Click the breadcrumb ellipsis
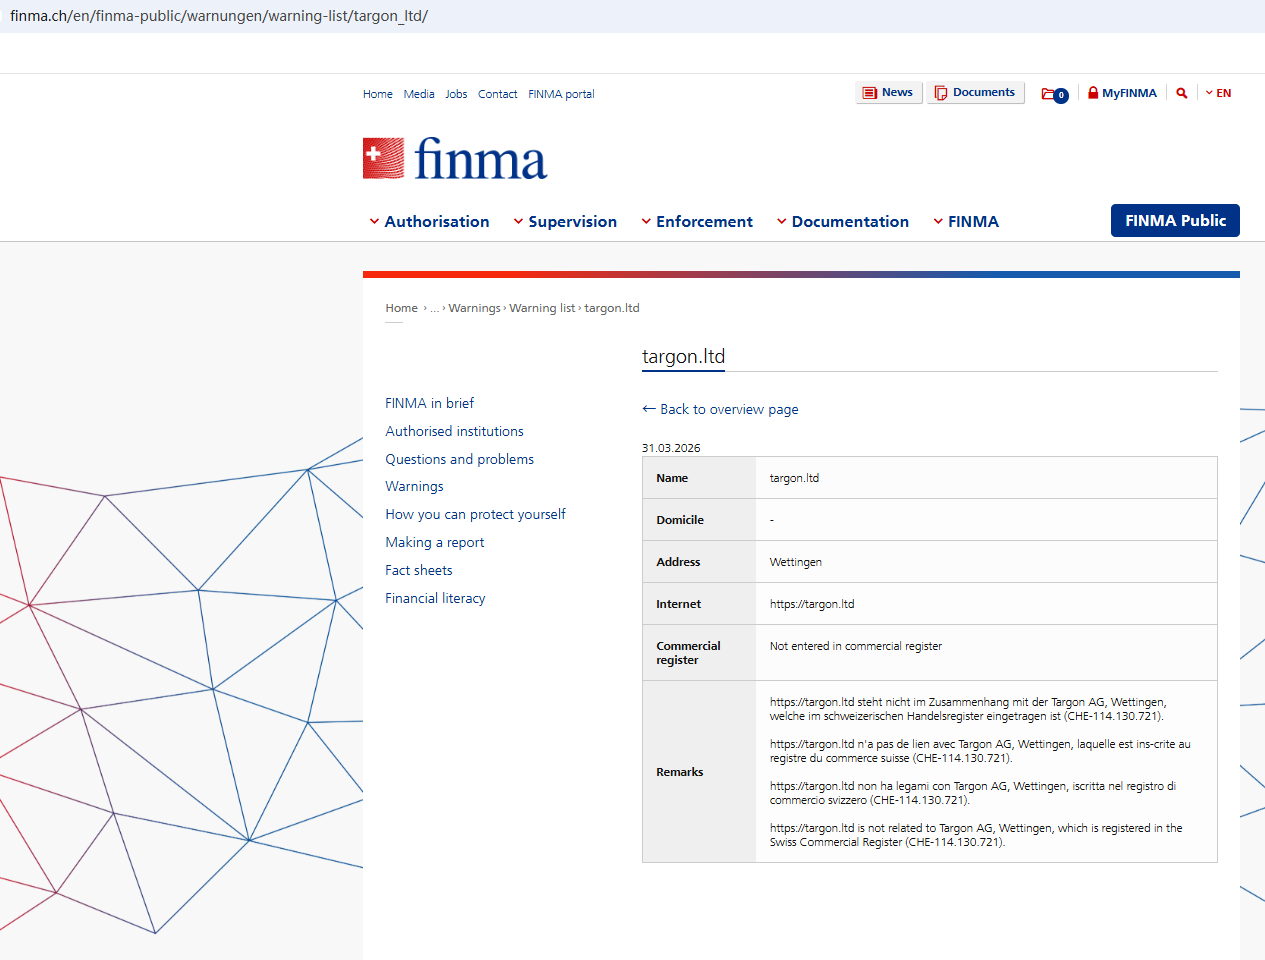 pyautogui.click(x=435, y=308)
